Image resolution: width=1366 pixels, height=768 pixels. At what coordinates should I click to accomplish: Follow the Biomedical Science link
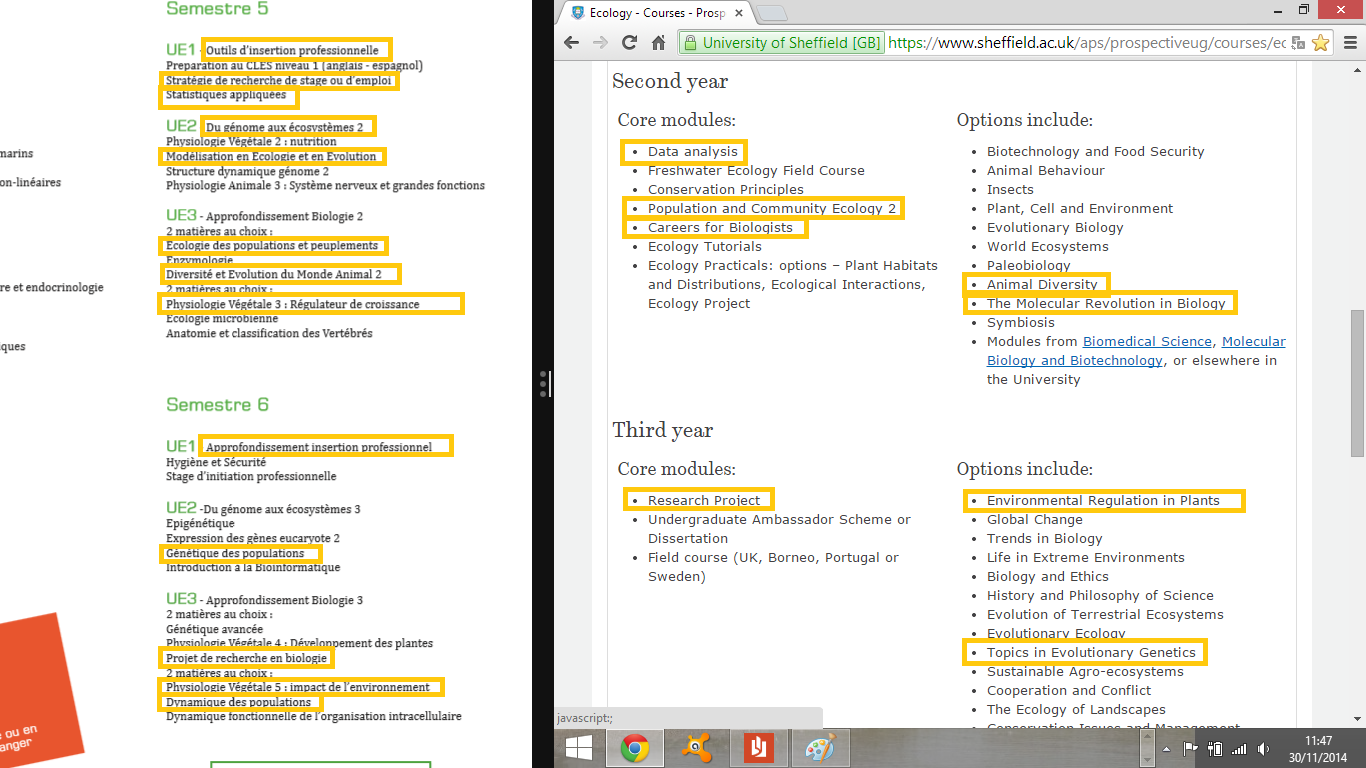1148,341
